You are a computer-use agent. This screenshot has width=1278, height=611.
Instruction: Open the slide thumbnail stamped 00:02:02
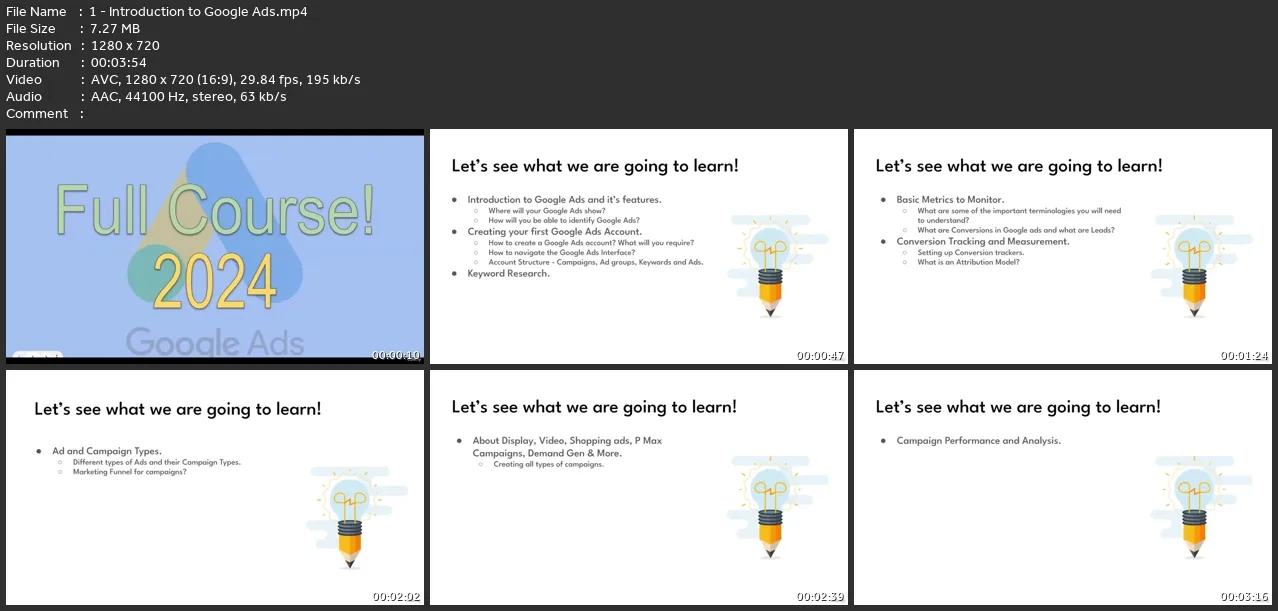coord(215,487)
